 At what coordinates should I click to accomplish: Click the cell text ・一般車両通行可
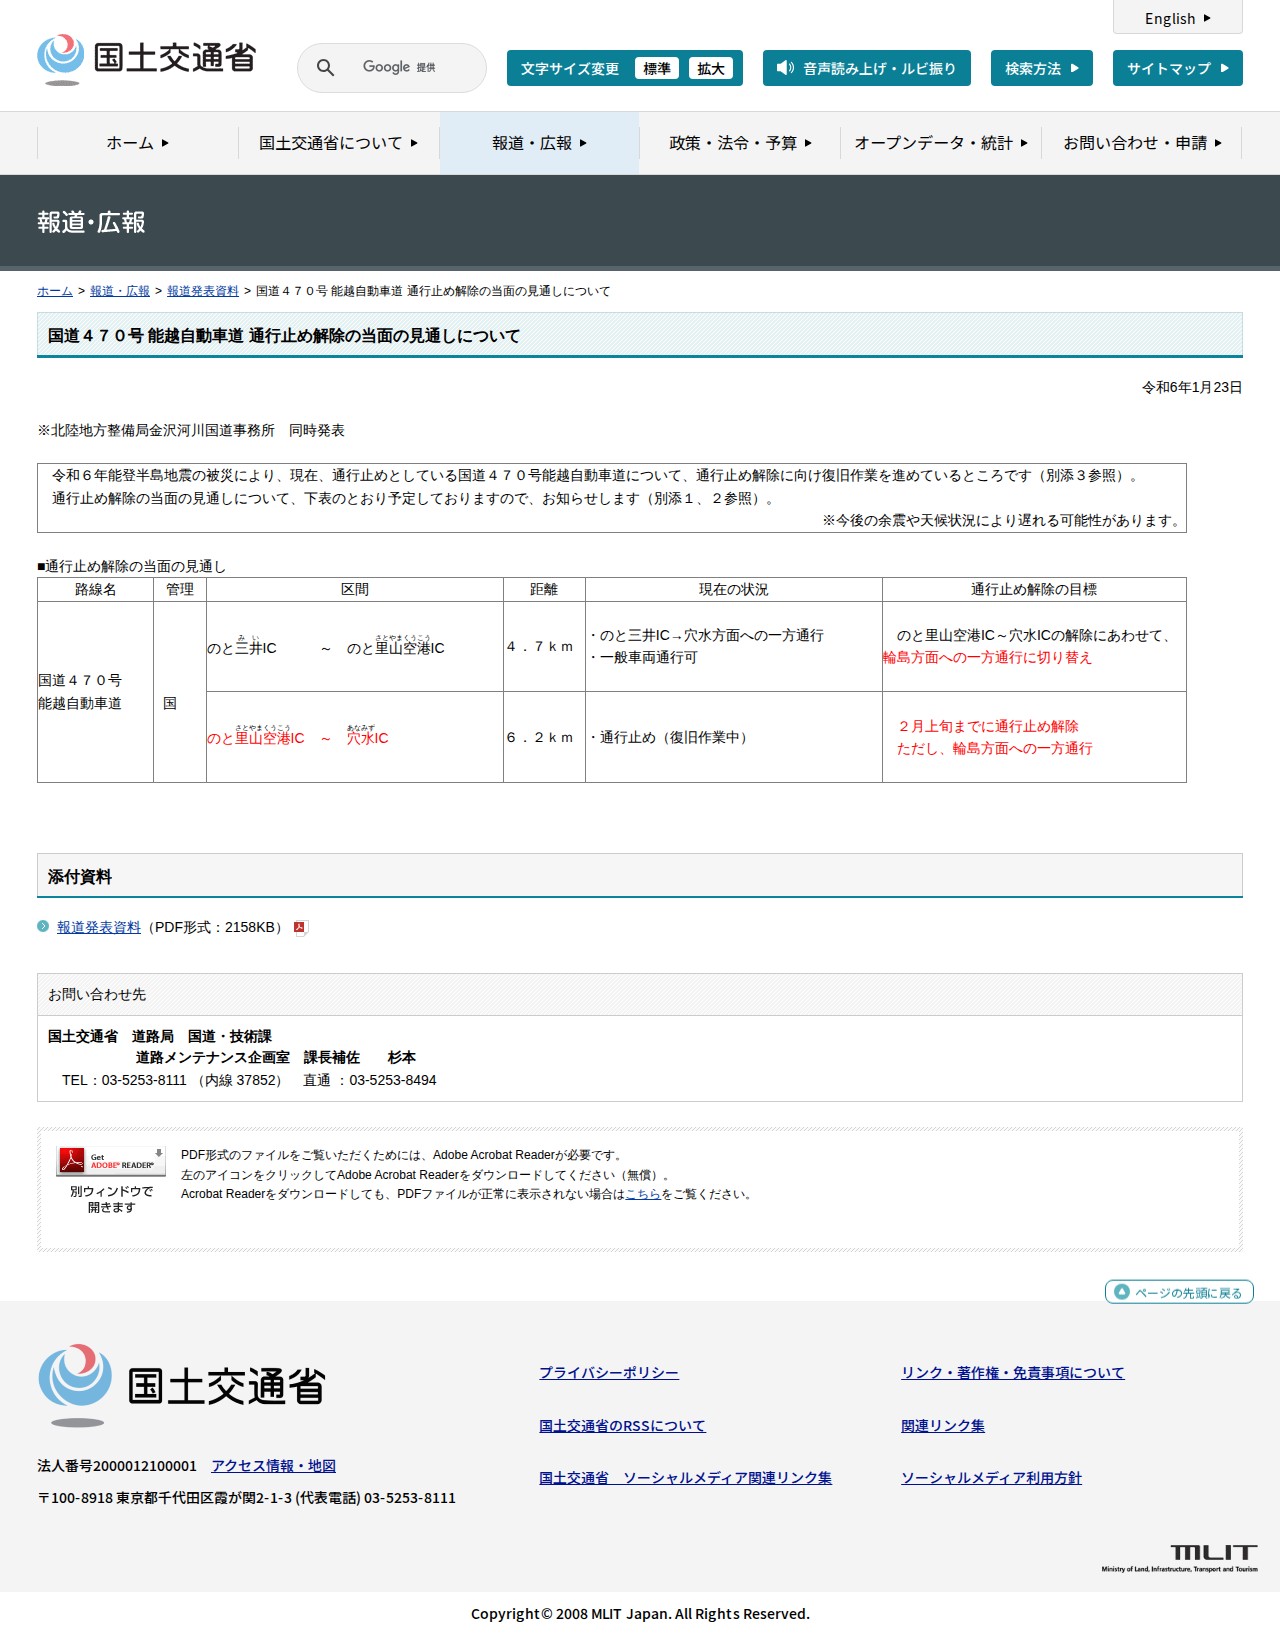643,658
